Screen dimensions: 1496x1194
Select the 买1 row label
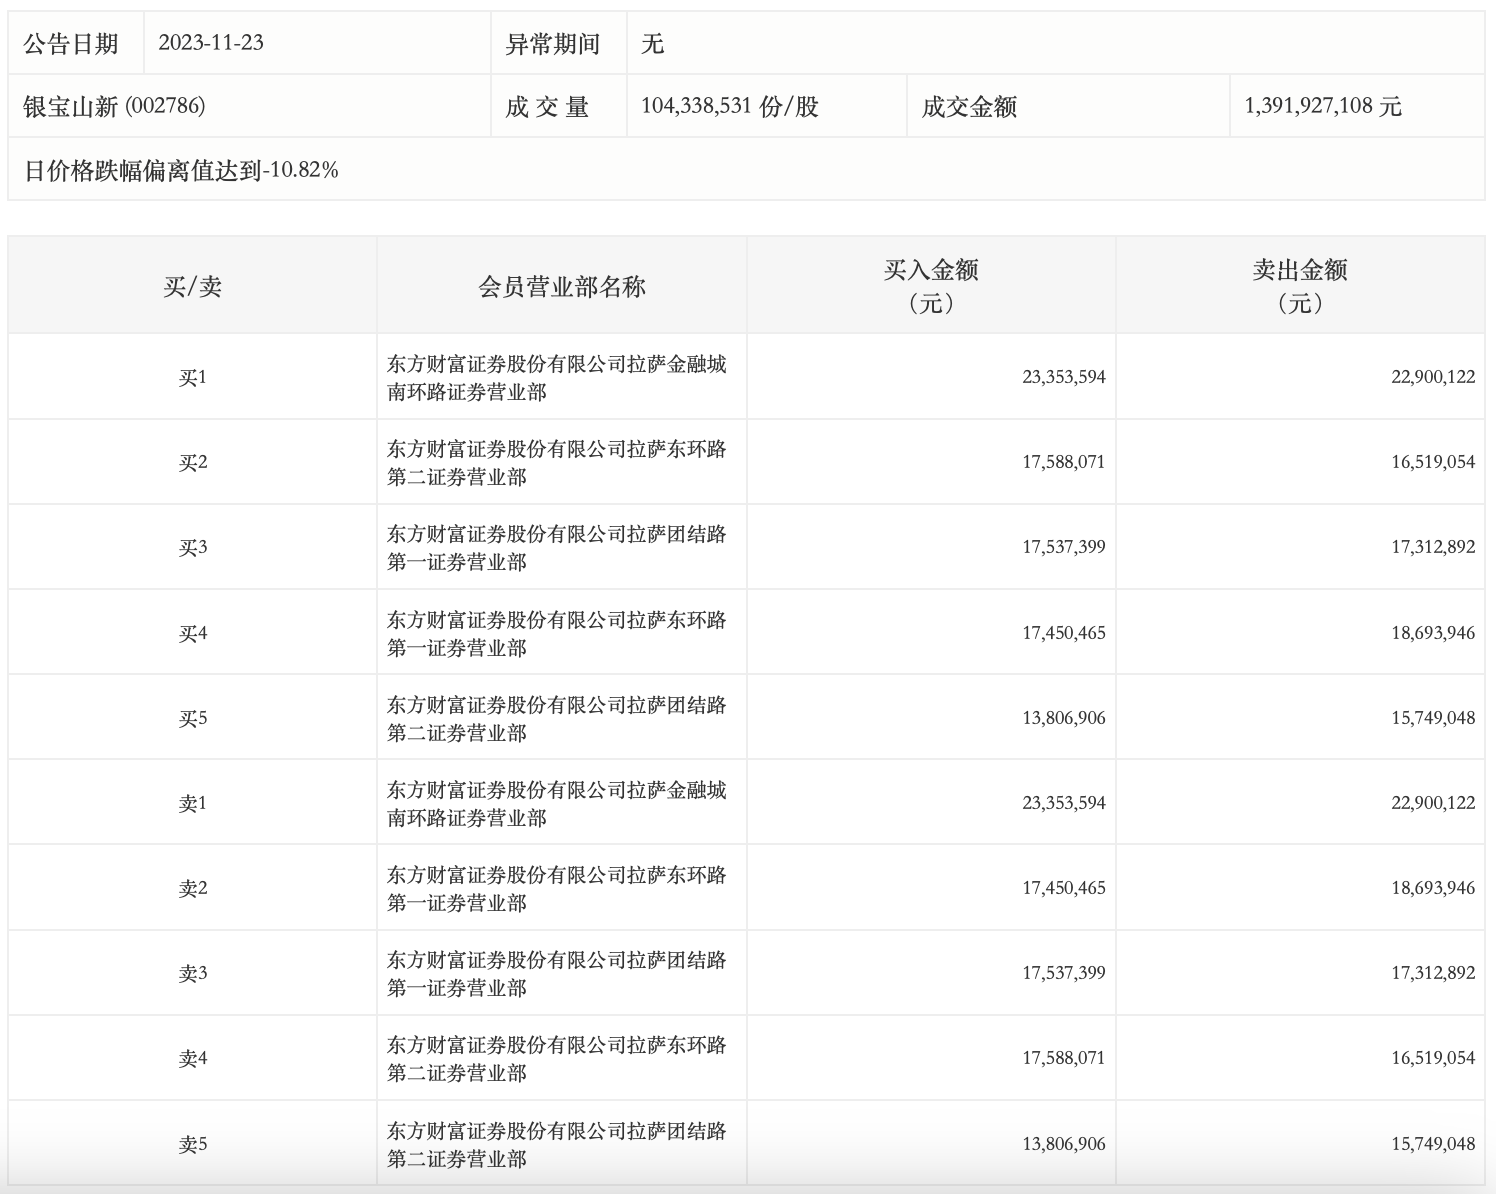coord(192,378)
